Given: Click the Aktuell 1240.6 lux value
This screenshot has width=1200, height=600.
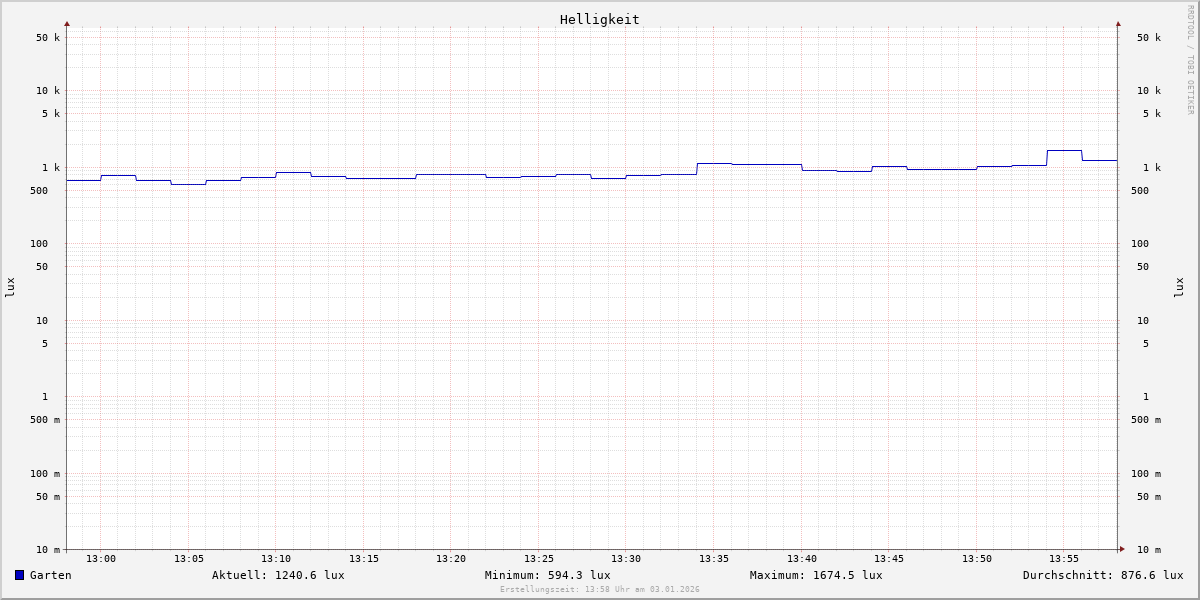Looking at the screenshot, I should [x=278, y=575].
